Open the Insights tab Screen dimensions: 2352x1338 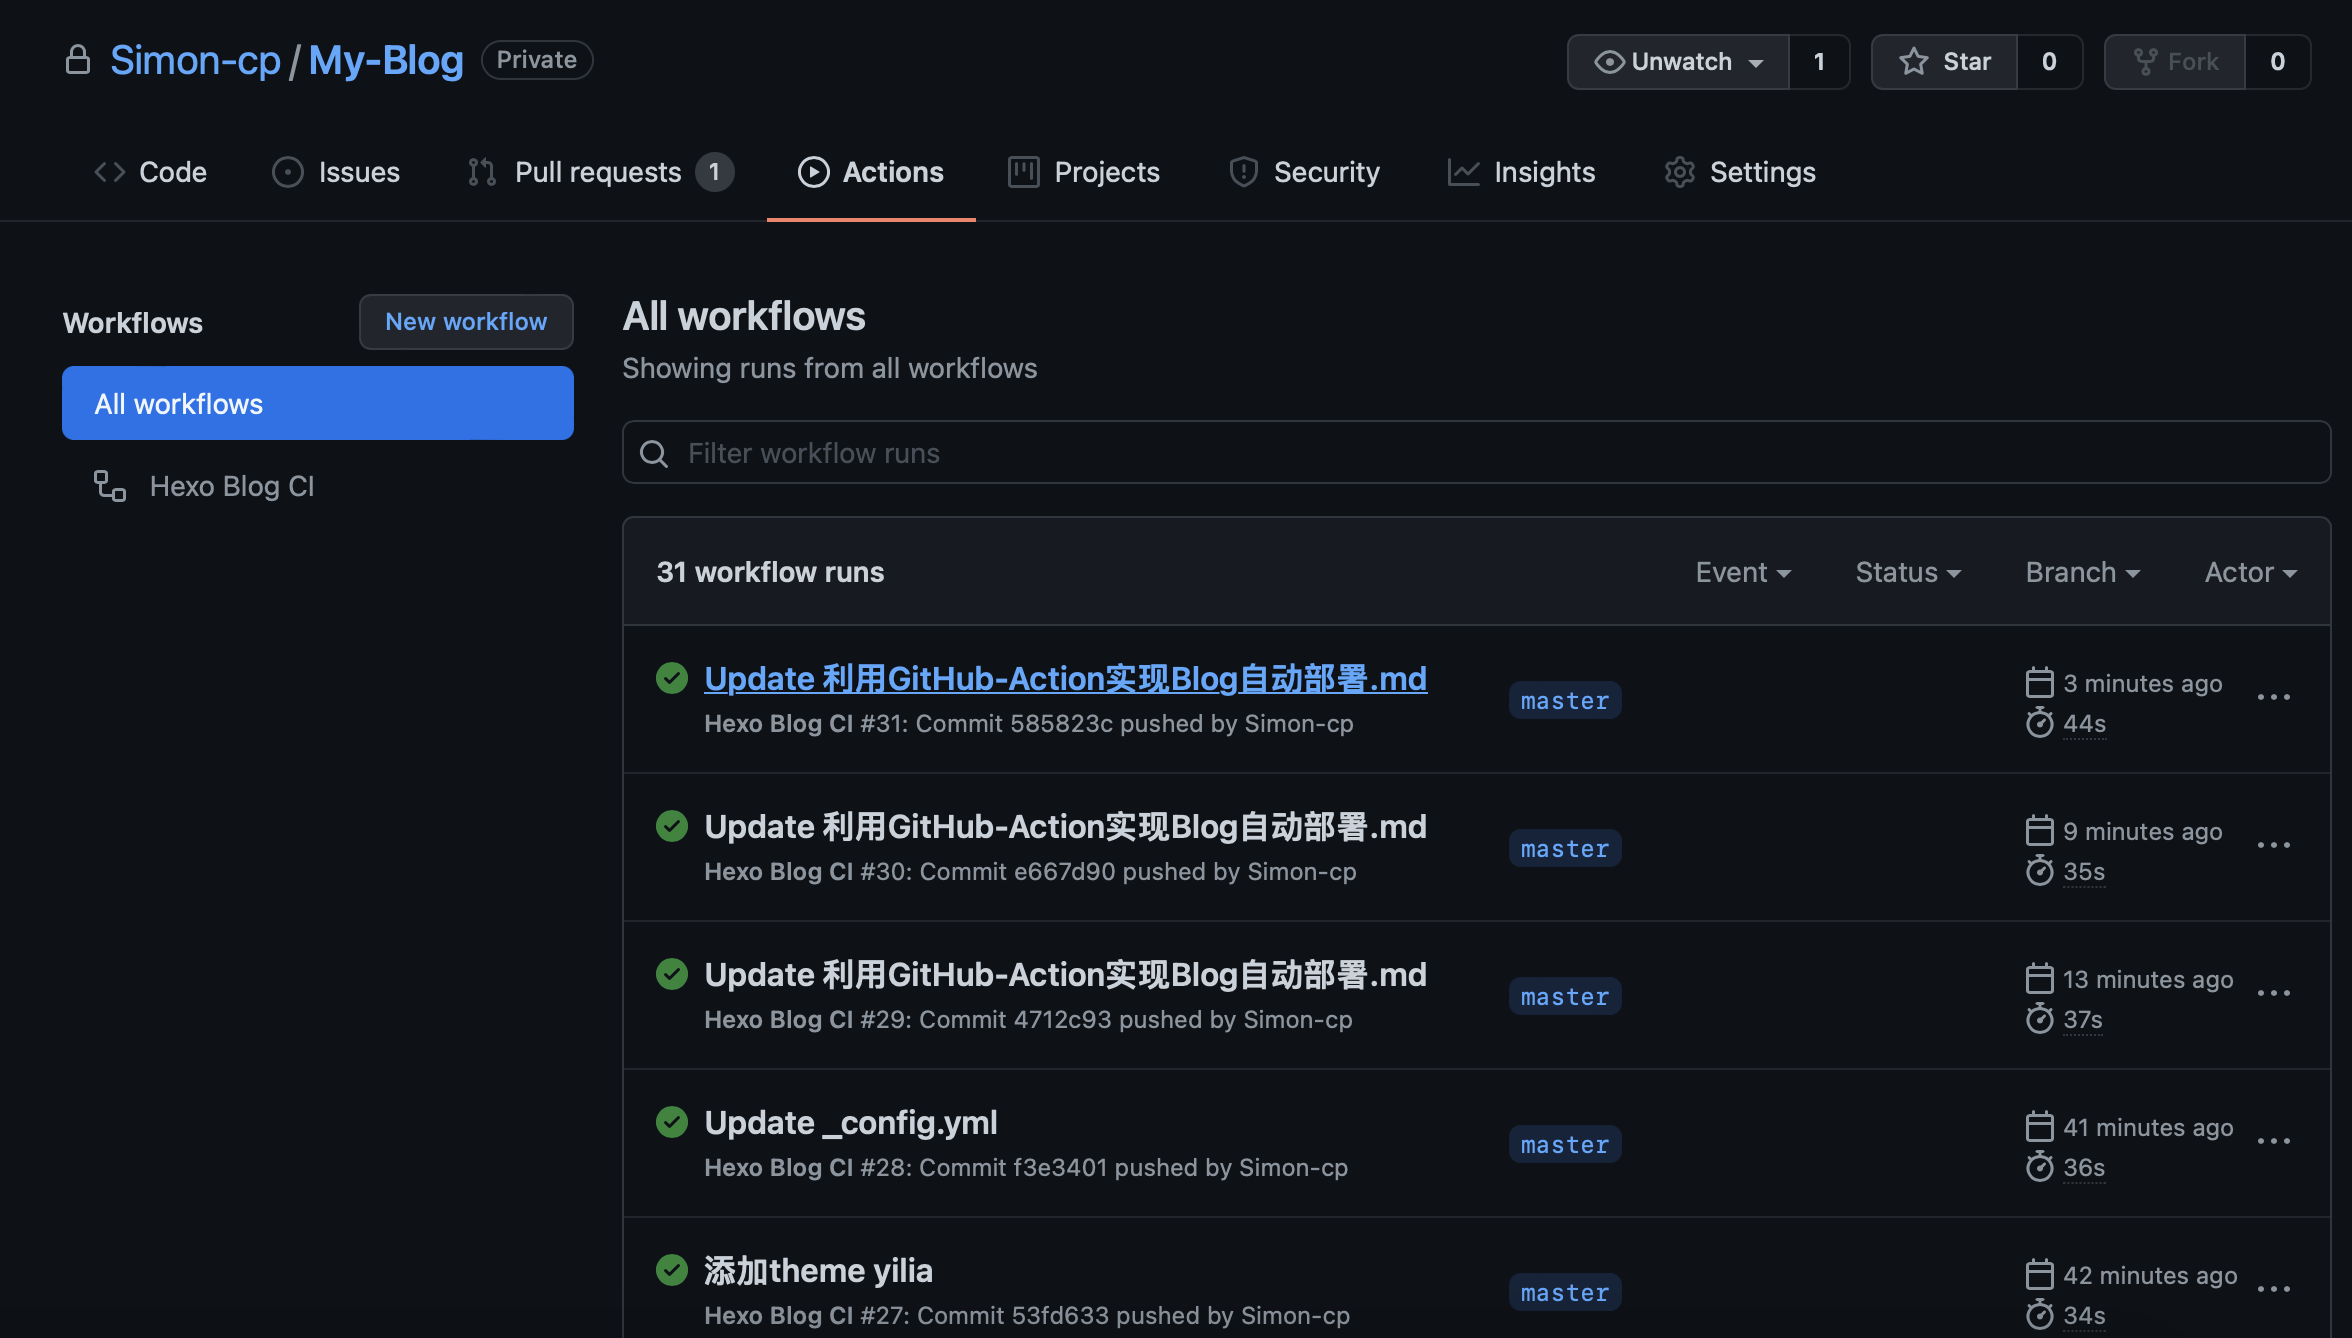tap(1521, 172)
